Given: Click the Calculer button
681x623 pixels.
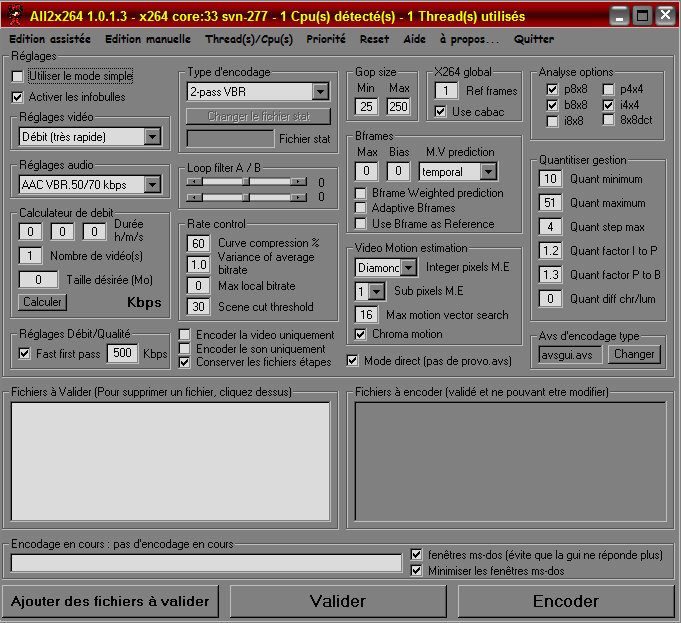Looking at the screenshot, I should (42, 302).
